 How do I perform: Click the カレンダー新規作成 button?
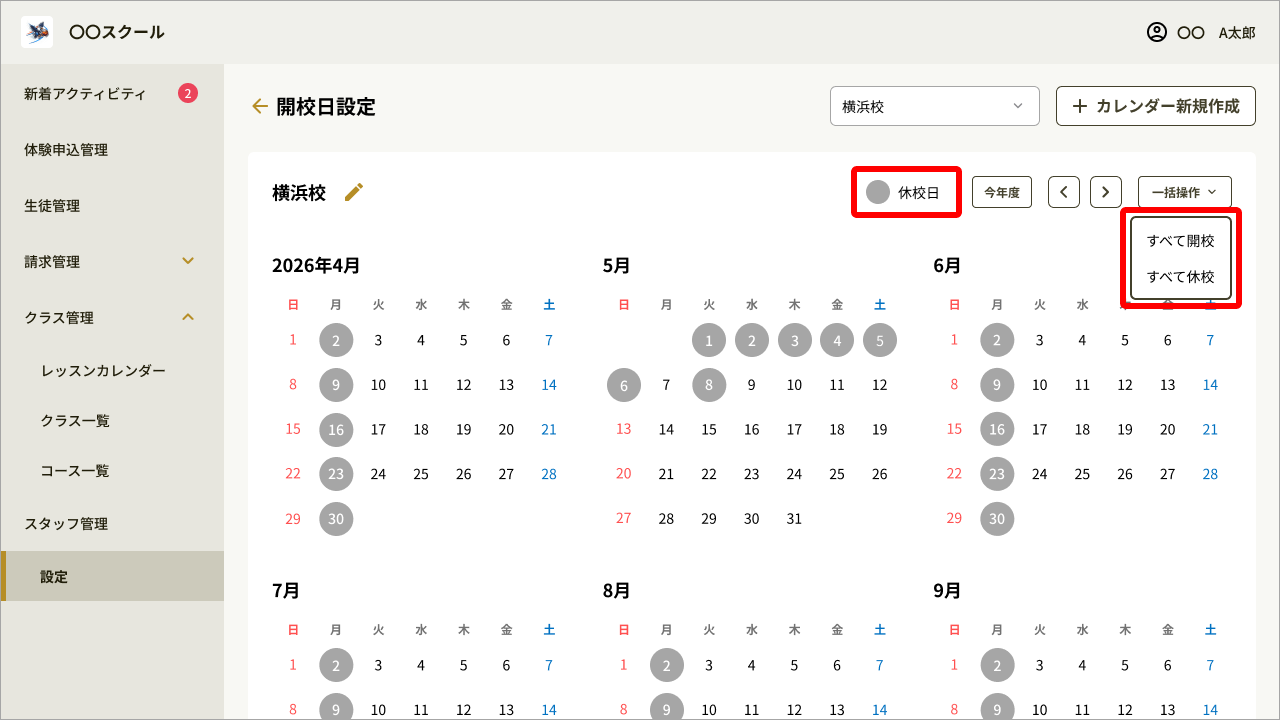coord(1155,106)
